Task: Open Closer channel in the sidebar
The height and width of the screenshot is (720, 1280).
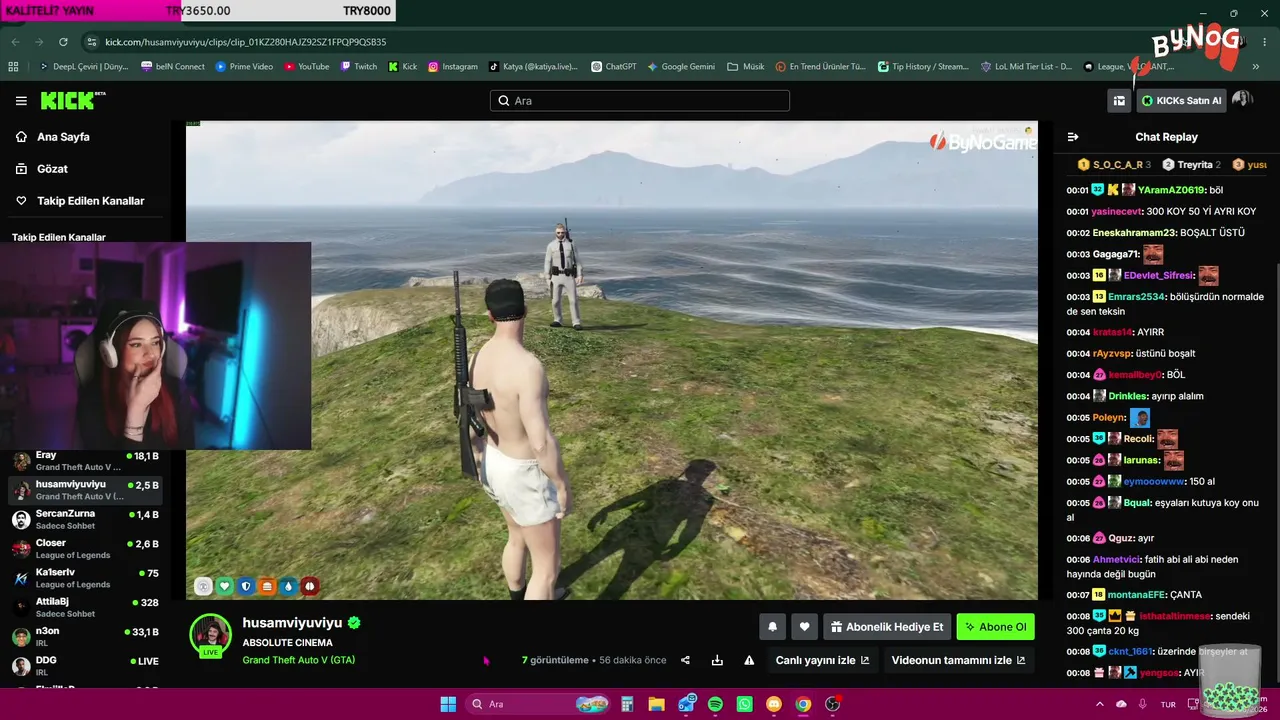Action: pos(85,549)
